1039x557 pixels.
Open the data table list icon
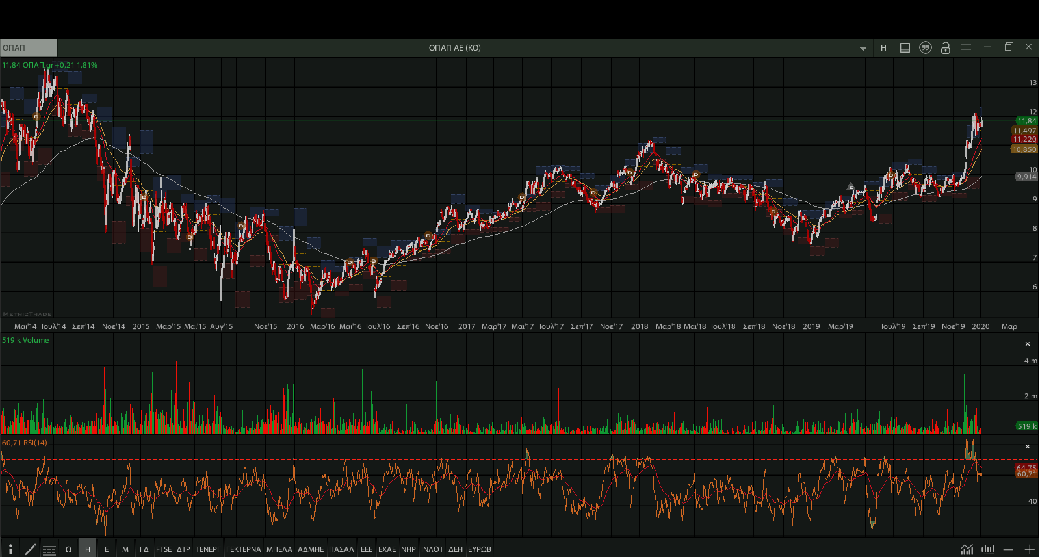pyautogui.click(x=49, y=549)
